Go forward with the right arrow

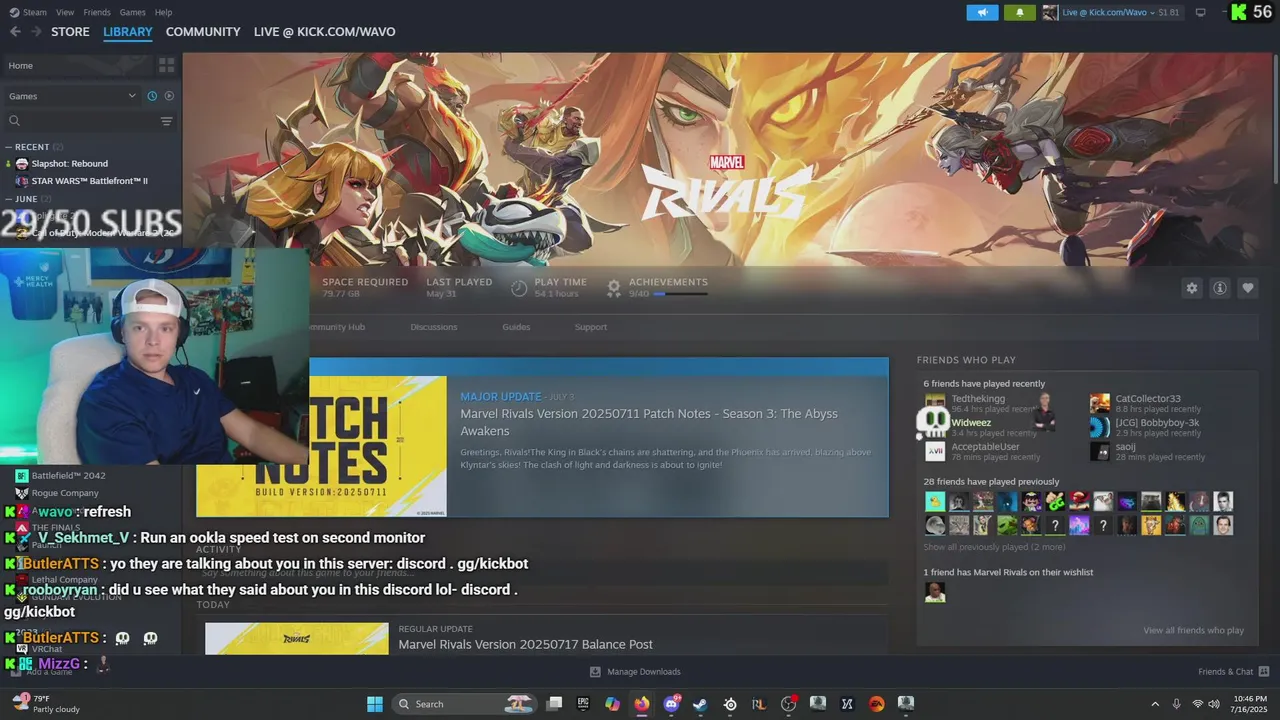click(x=36, y=32)
